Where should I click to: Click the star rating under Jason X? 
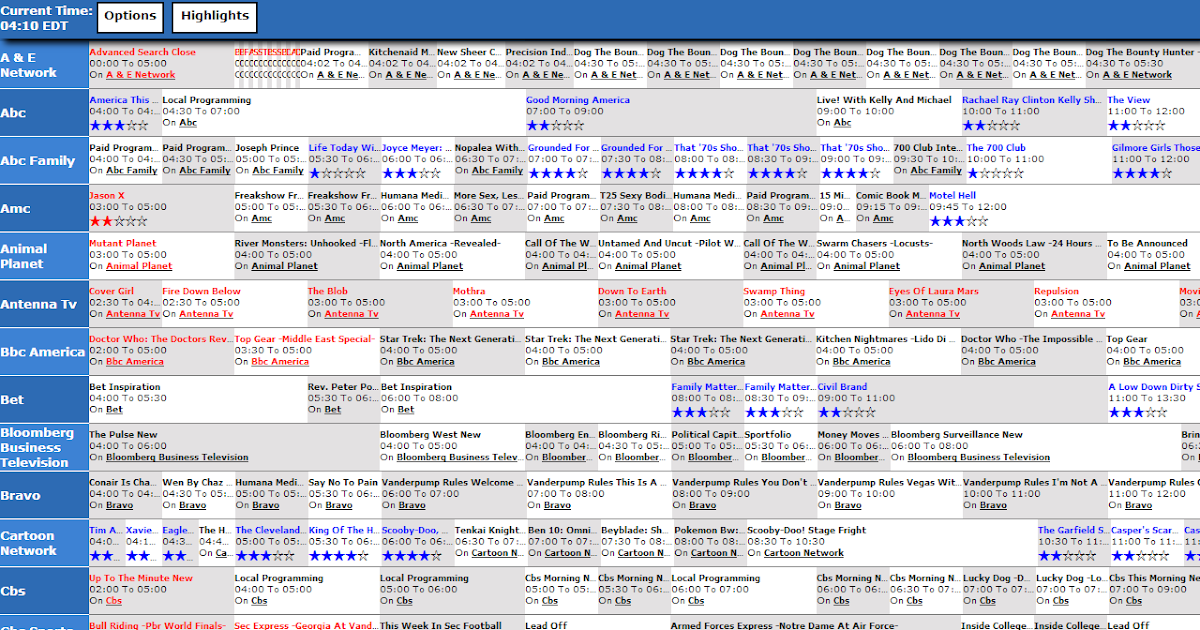(x=119, y=221)
